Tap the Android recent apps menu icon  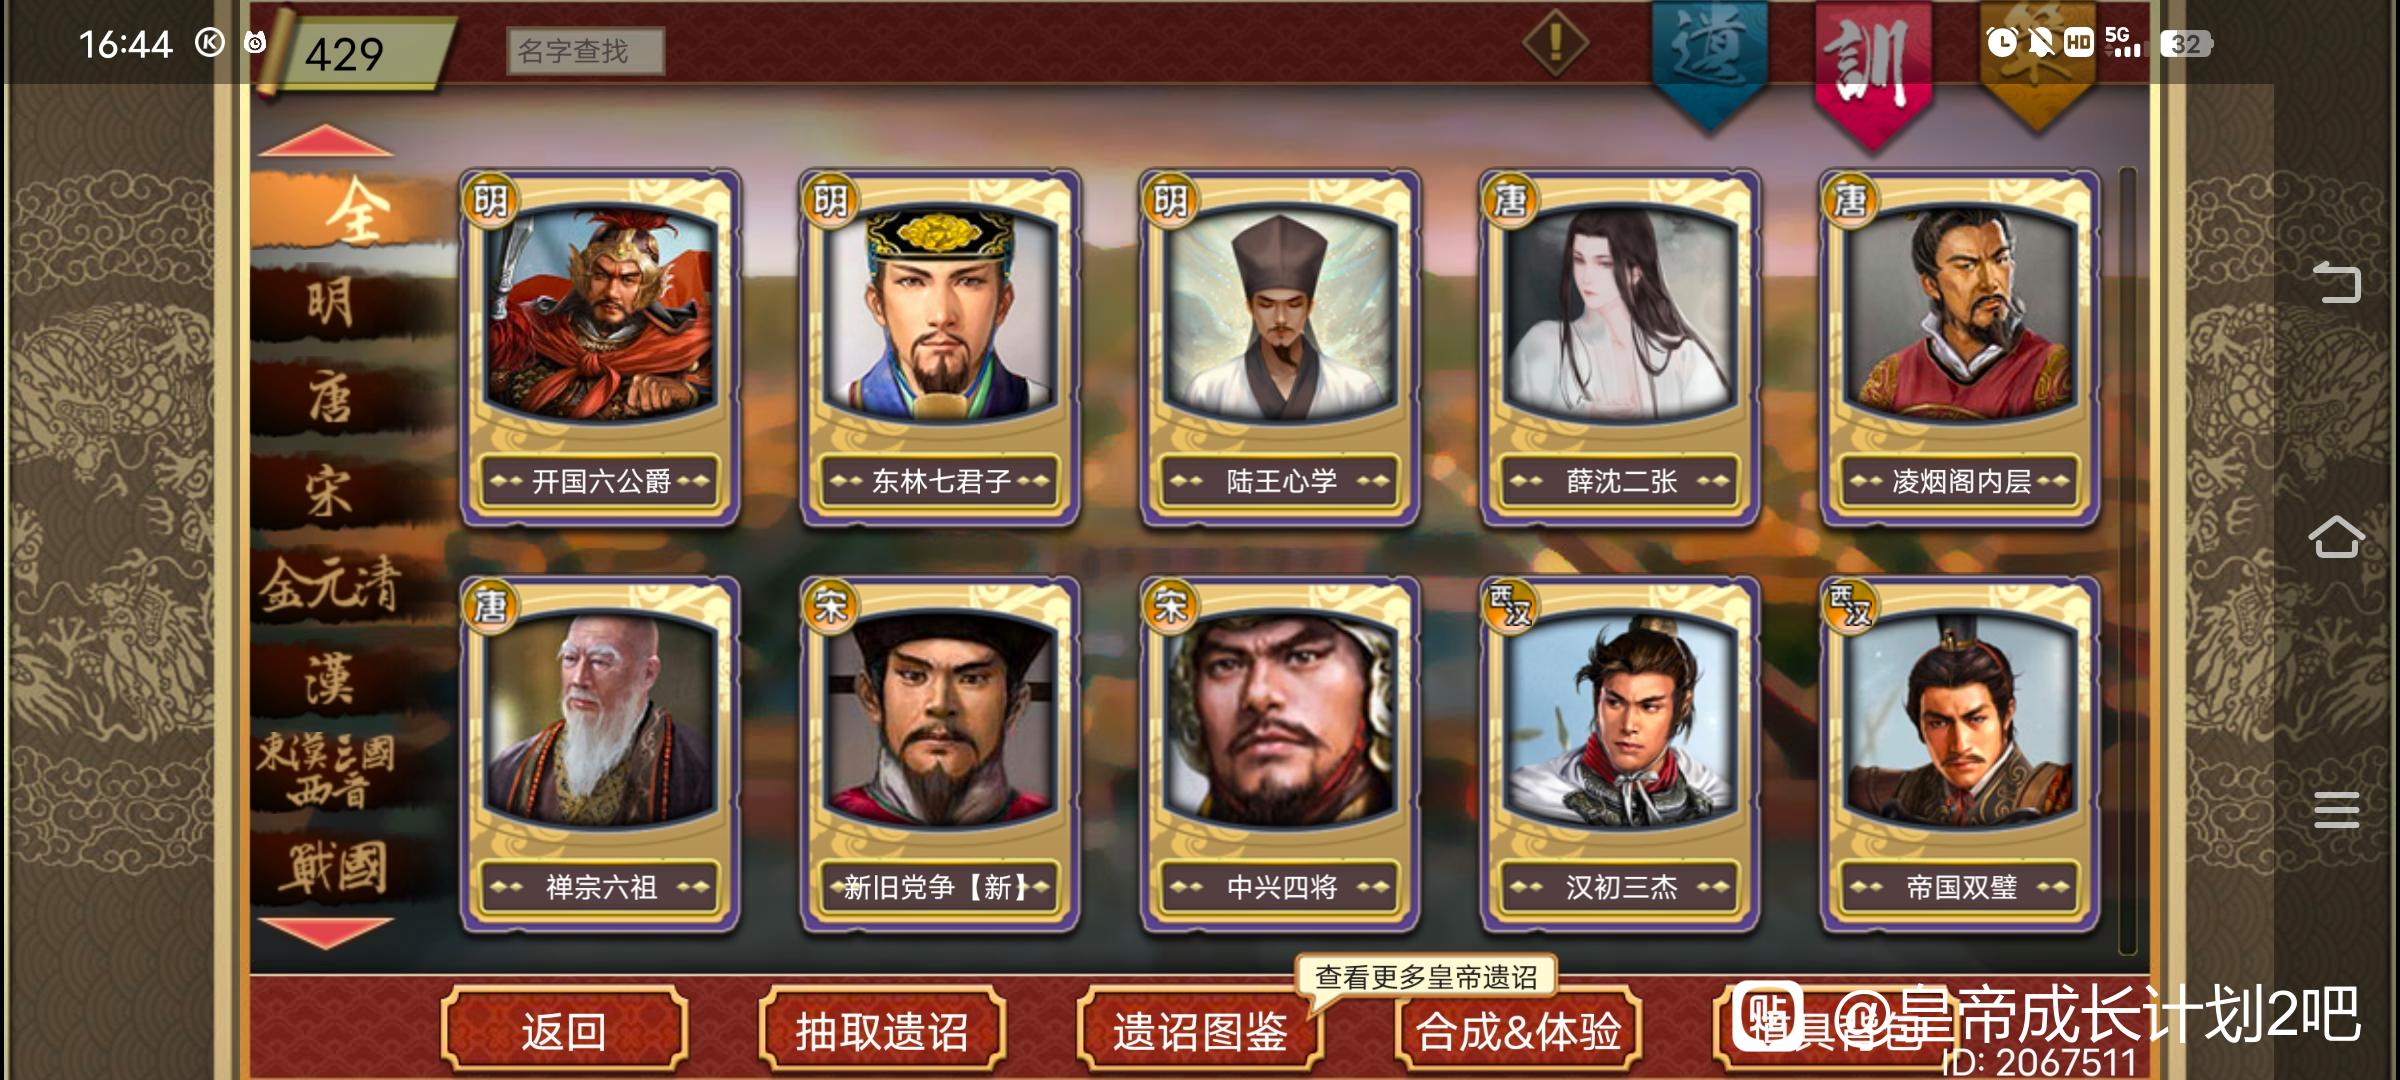click(2337, 809)
